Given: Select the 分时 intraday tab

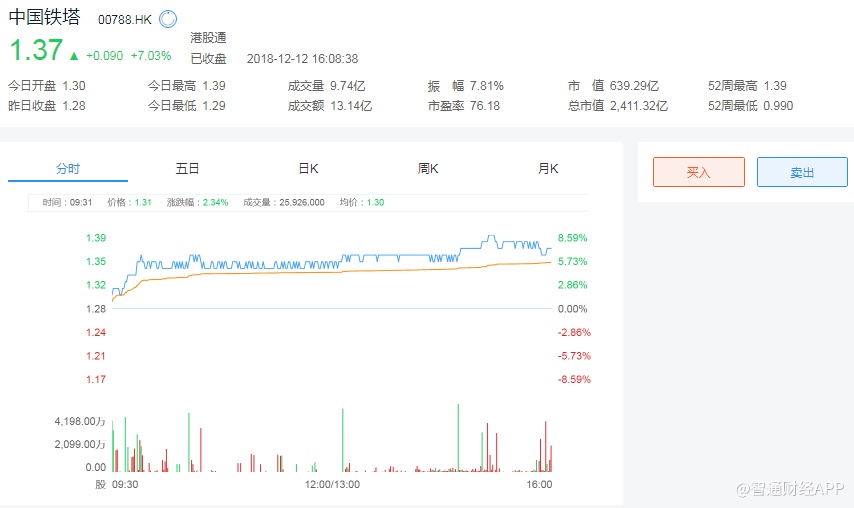Looking at the screenshot, I should [67, 169].
